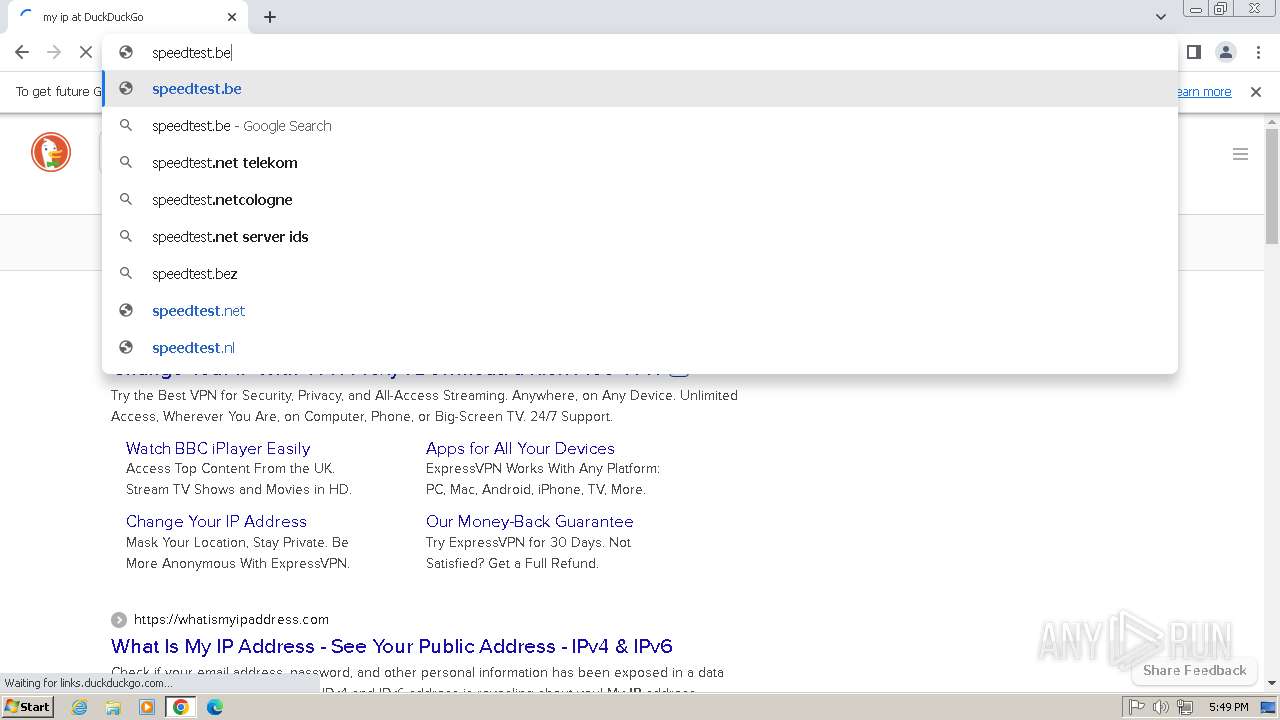Click the vertical page scrollbar thumb

pyautogui.click(x=1272, y=185)
